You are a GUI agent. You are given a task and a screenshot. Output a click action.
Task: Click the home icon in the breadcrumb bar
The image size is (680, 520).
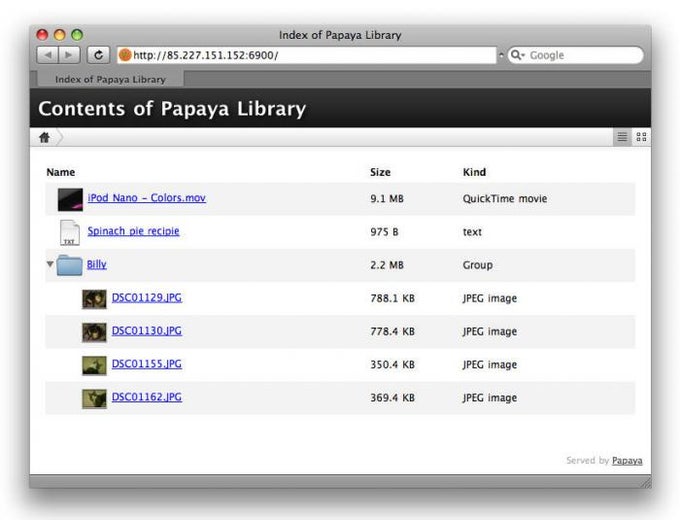click(44, 137)
